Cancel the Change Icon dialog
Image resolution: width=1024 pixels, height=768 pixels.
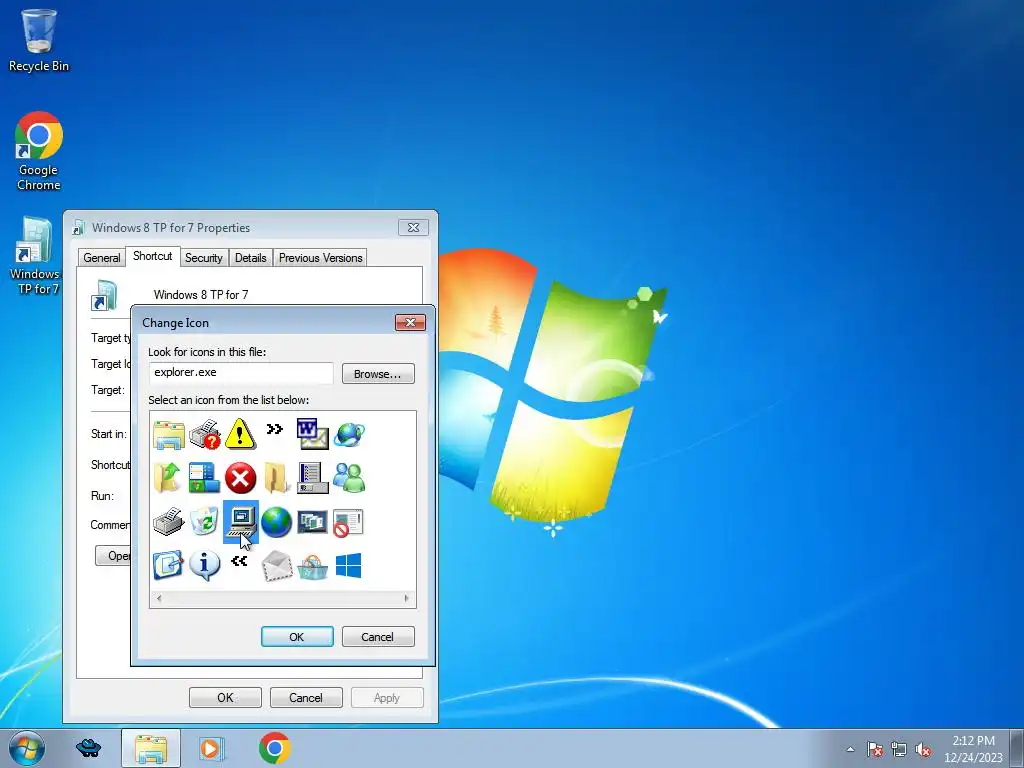tap(378, 637)
